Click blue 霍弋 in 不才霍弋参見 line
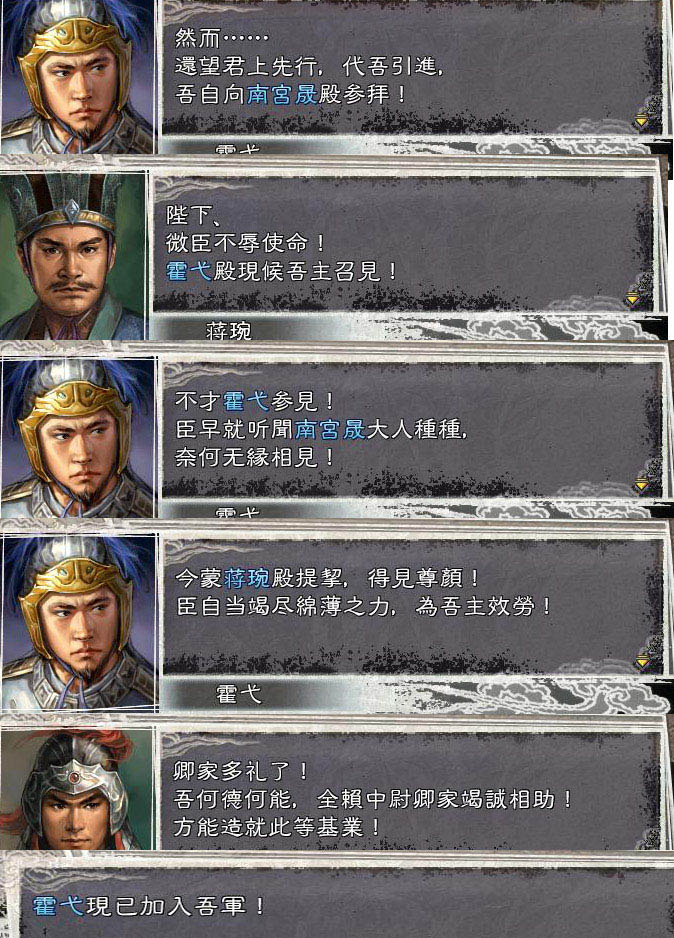This screenshot has height=938, width=674. click(246, 401)
